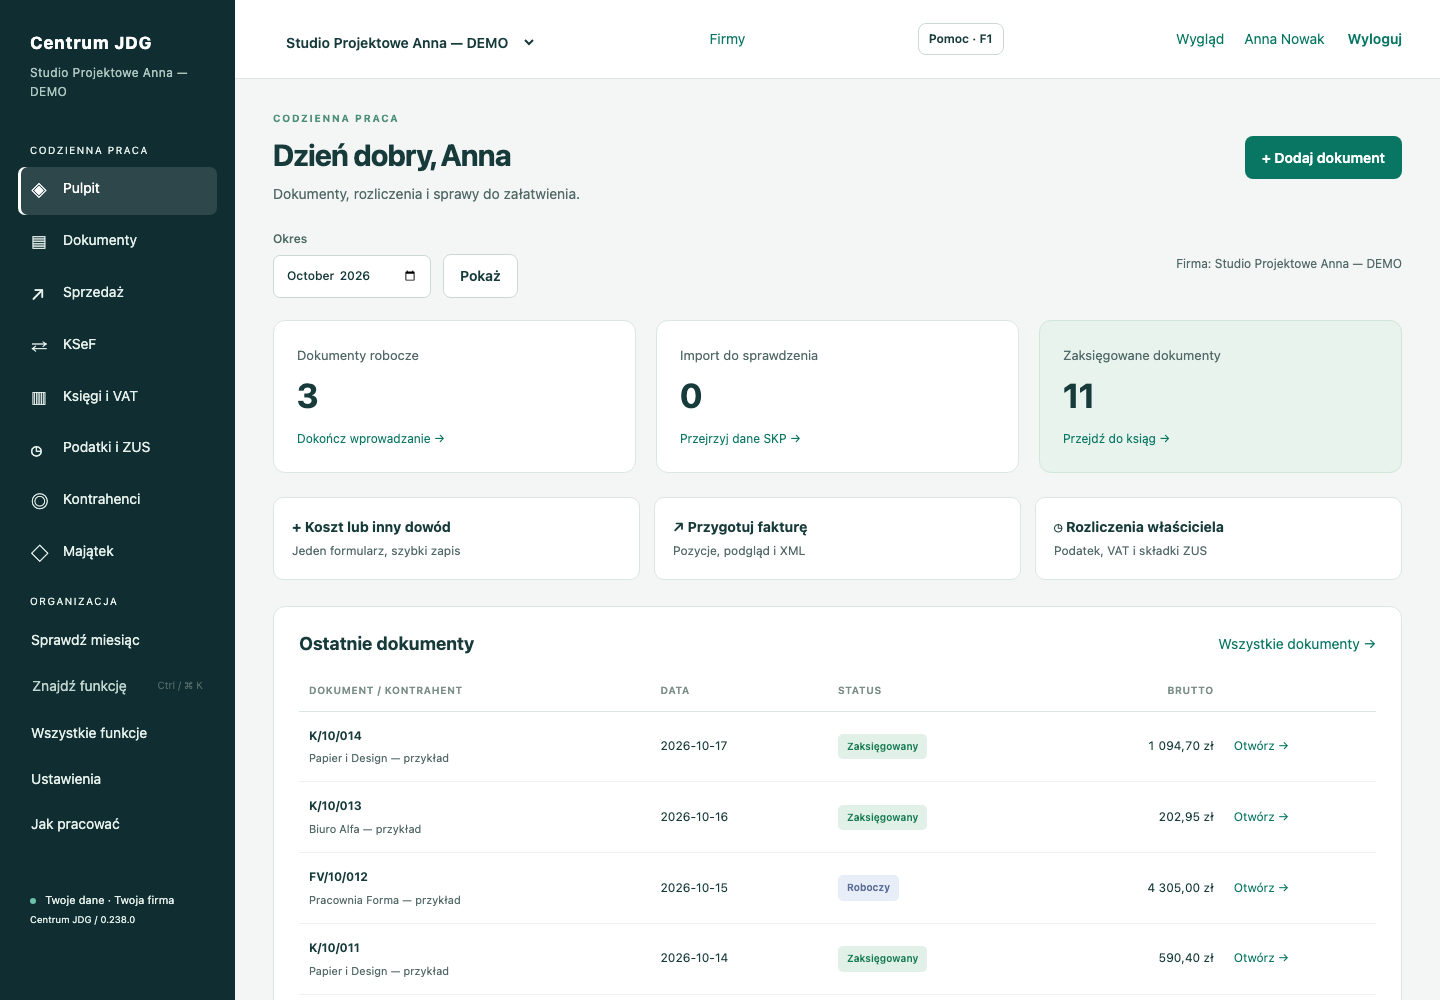Viewport: 1440px width, 1000px height.
Task: Click the Kontrahenci circle icon
Action: tap(39, 501)
